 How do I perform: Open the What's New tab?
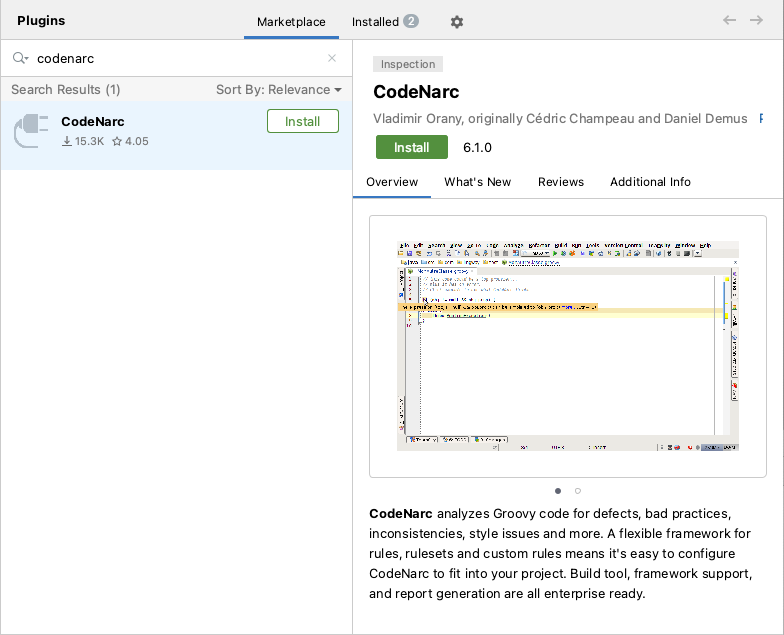tap(478, 182)
